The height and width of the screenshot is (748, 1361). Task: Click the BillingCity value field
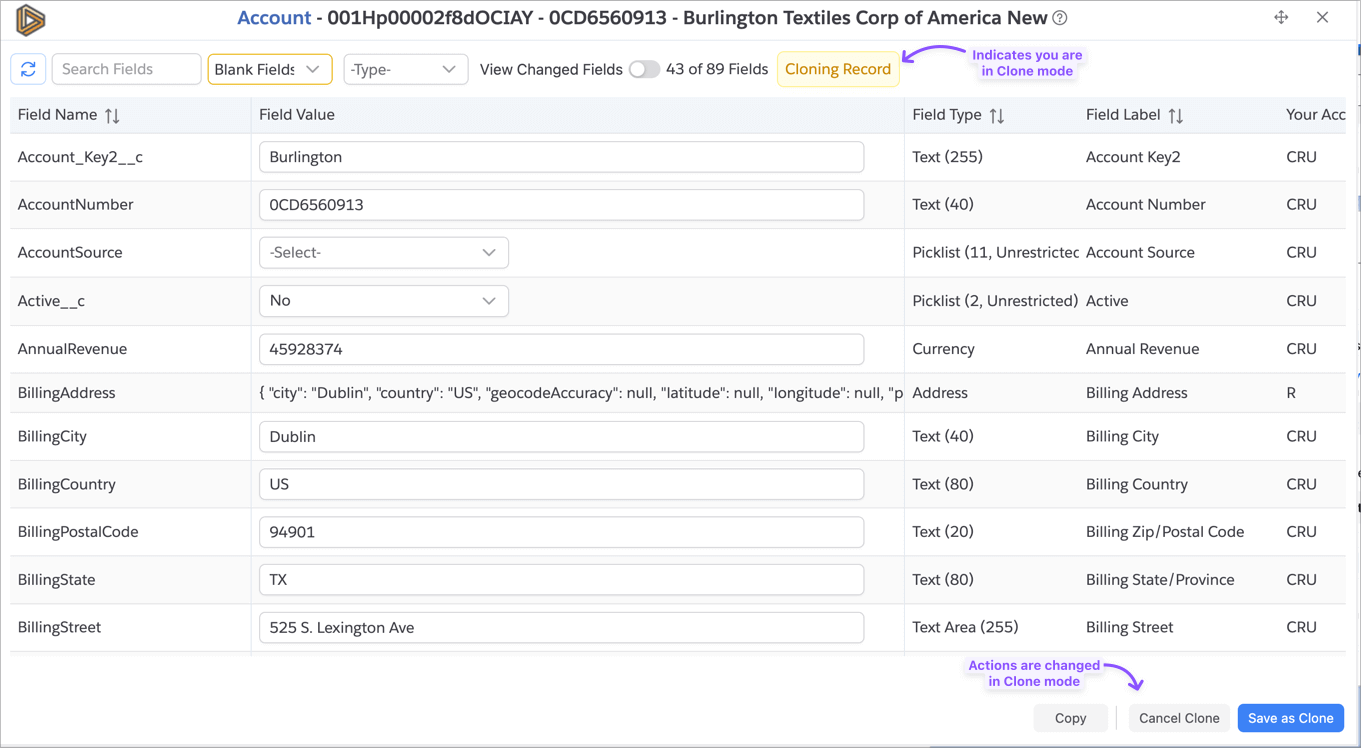coord(561,437)
